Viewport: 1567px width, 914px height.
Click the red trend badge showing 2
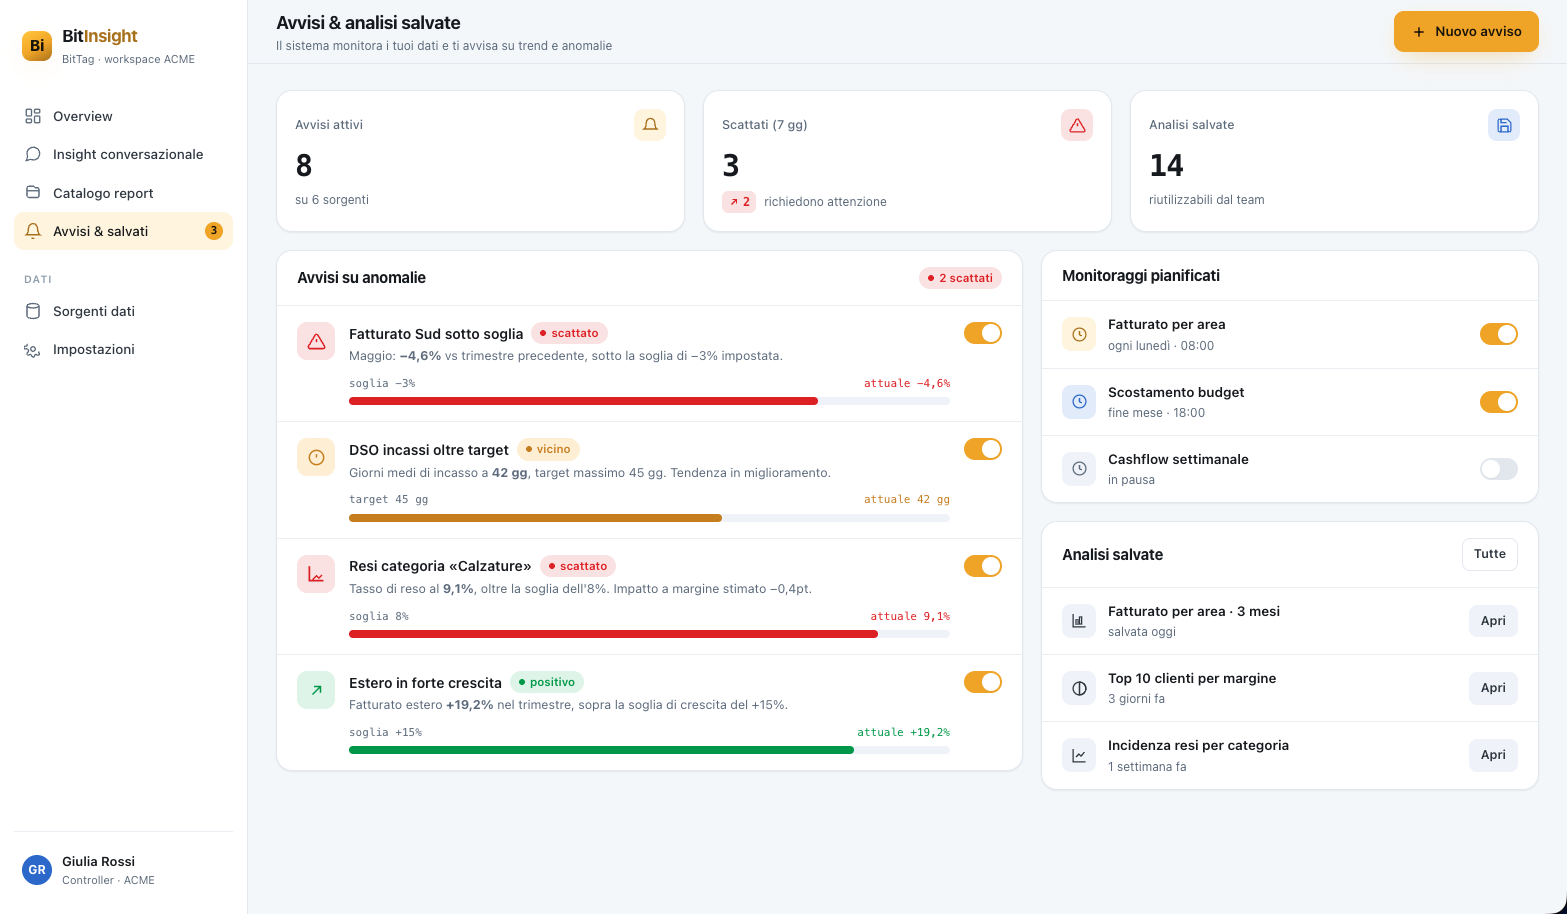tap(739, 202)
